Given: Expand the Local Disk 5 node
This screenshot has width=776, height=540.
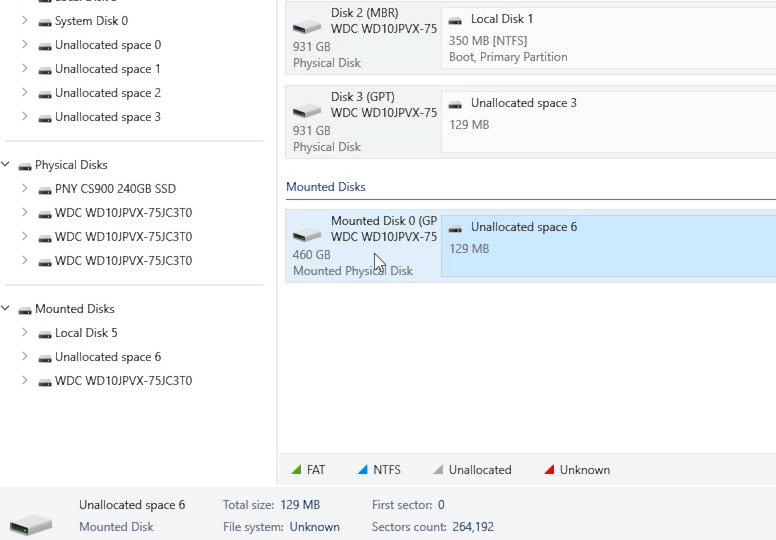Looking at the screenshot, I should click(x=24, y=332).
